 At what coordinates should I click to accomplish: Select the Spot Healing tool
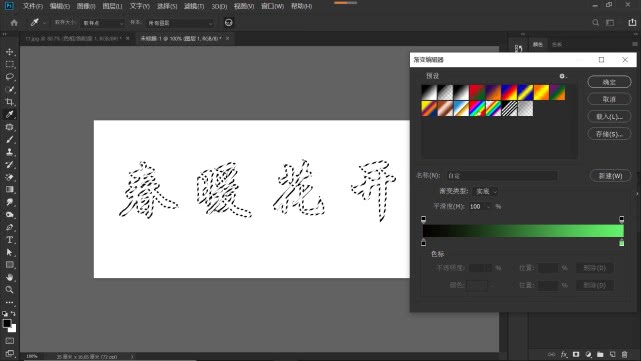pyautogui.click(x=9, y=127)
